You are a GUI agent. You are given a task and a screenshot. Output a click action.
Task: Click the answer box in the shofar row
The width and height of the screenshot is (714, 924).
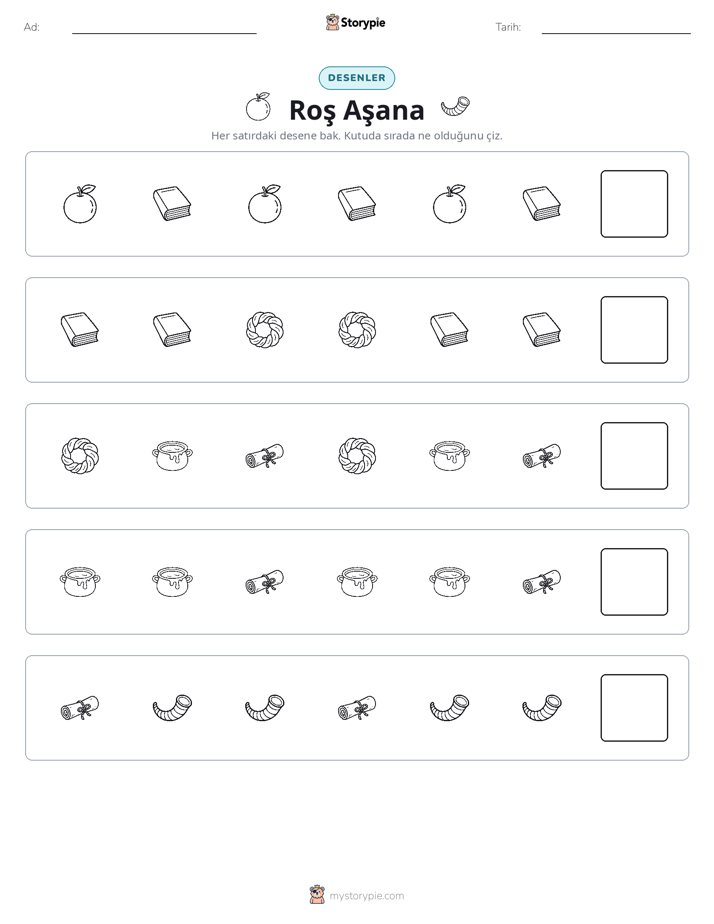[634, 708]
